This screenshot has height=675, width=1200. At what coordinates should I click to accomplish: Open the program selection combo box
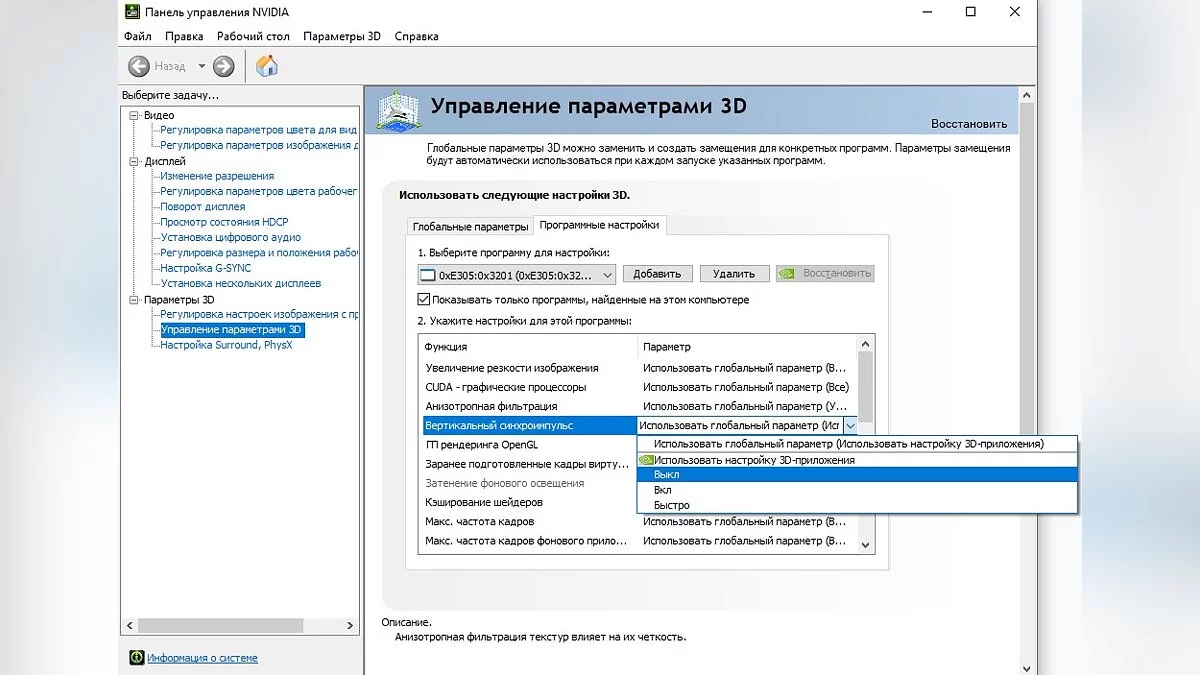coord(516,274)
